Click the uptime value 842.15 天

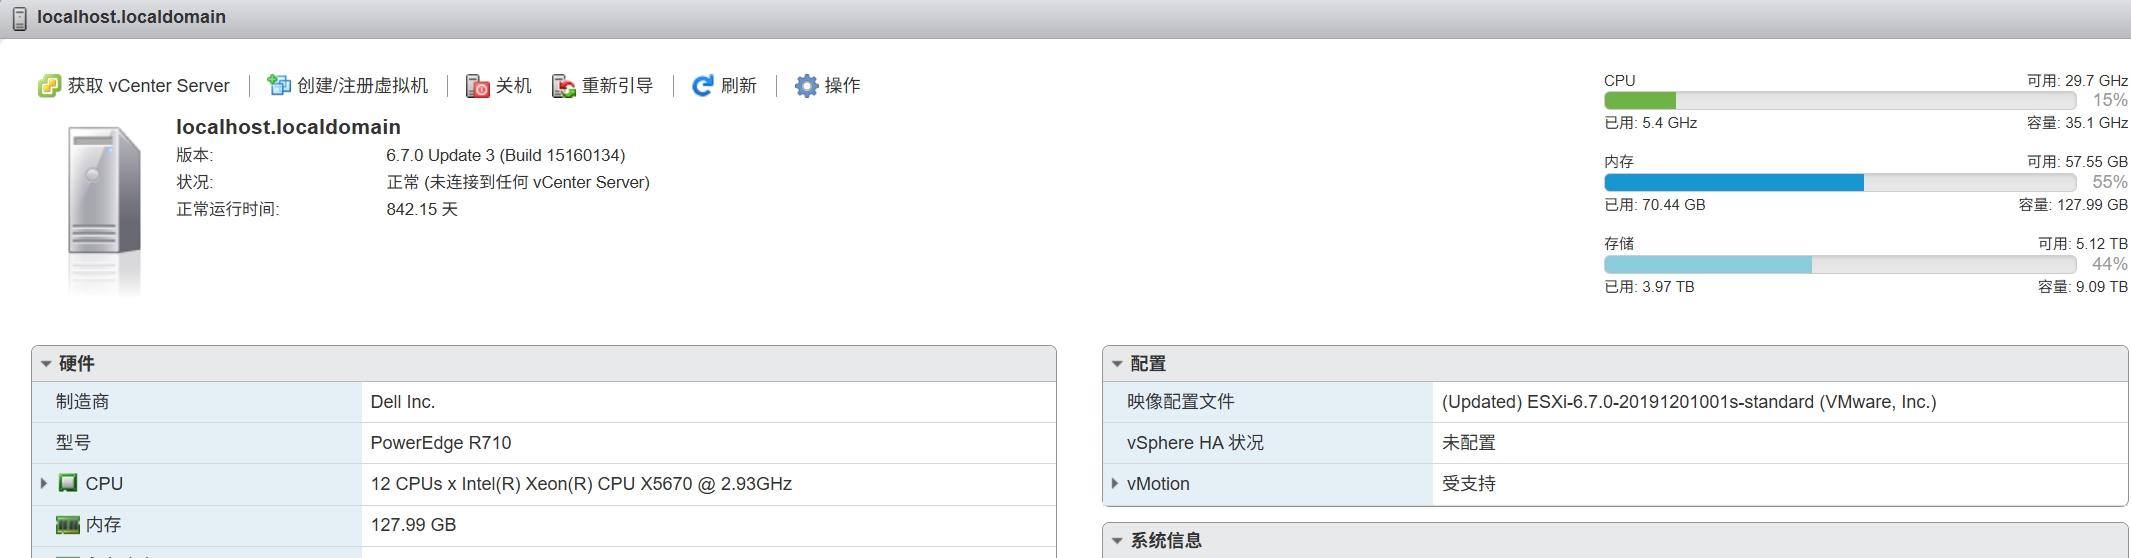422,209
